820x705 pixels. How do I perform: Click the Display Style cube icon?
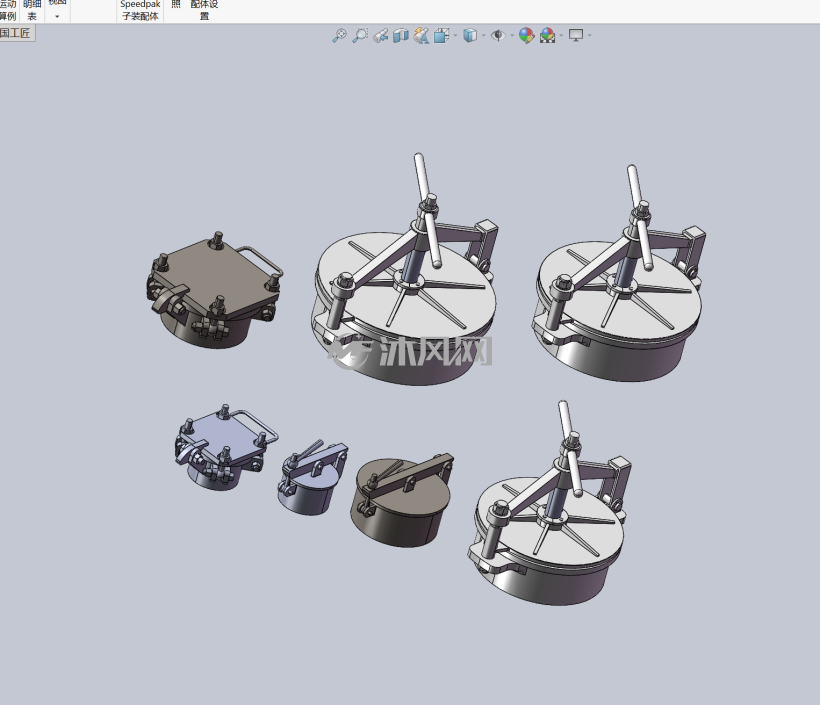(470, 35)
